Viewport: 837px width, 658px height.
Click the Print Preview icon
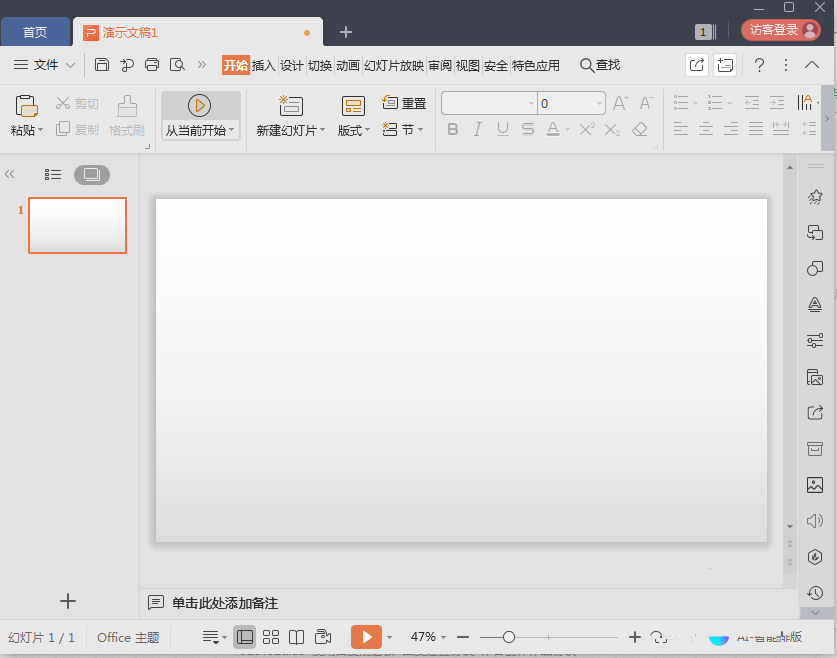click(178, 65)
